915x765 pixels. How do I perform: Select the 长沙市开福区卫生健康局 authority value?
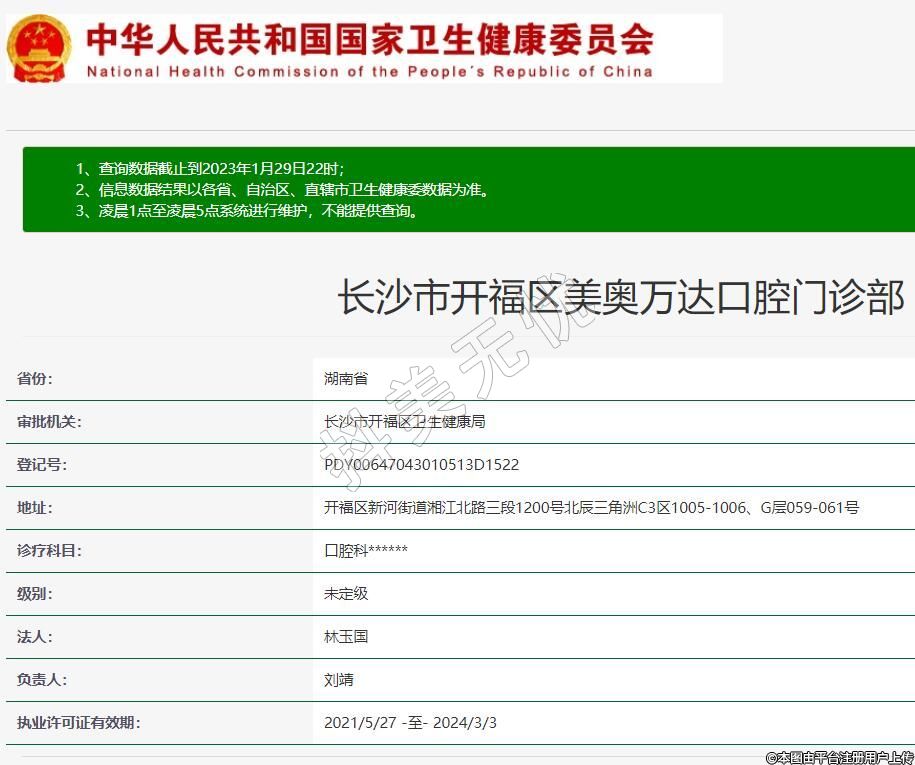405,422
